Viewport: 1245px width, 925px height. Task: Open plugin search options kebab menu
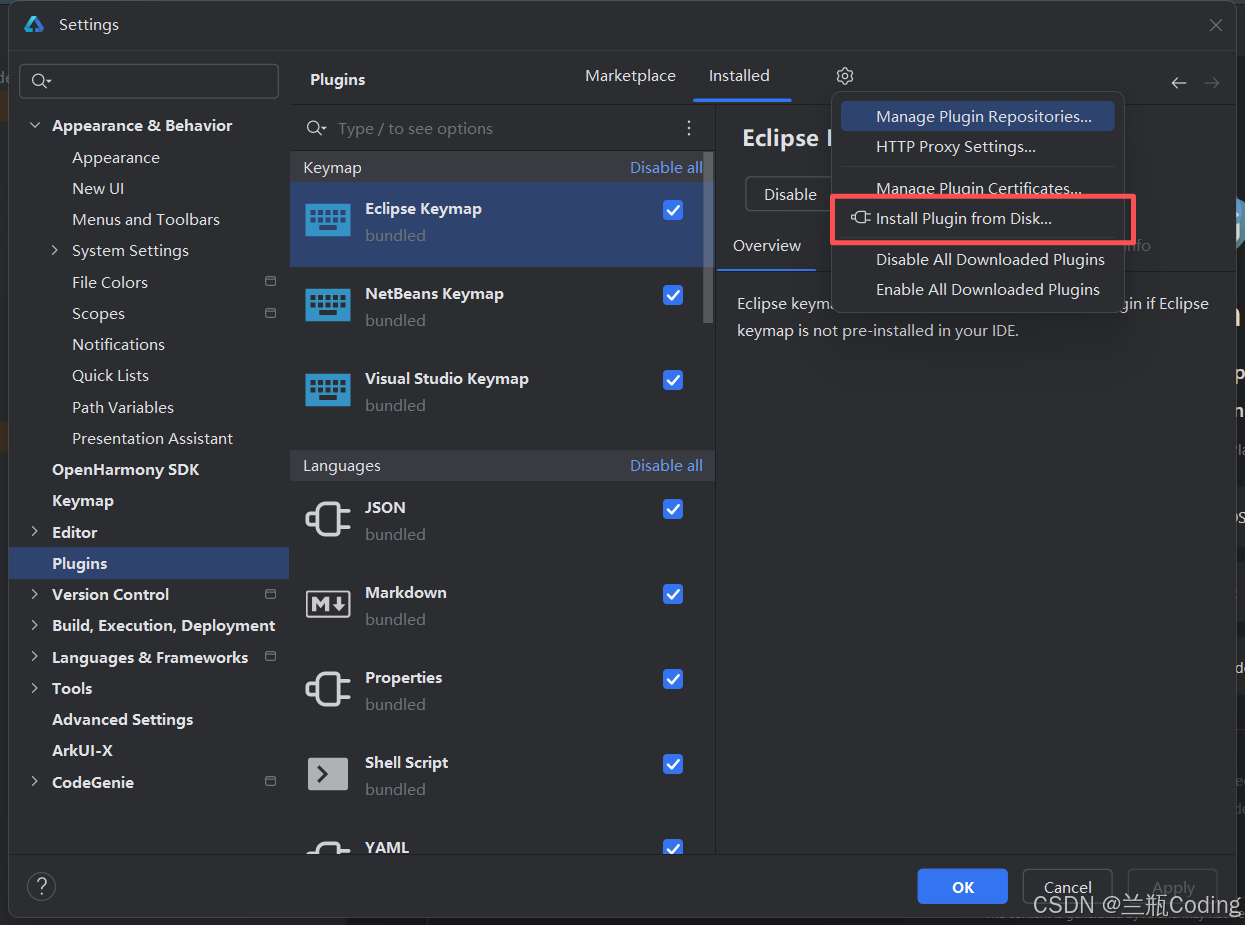coord(689,128)
